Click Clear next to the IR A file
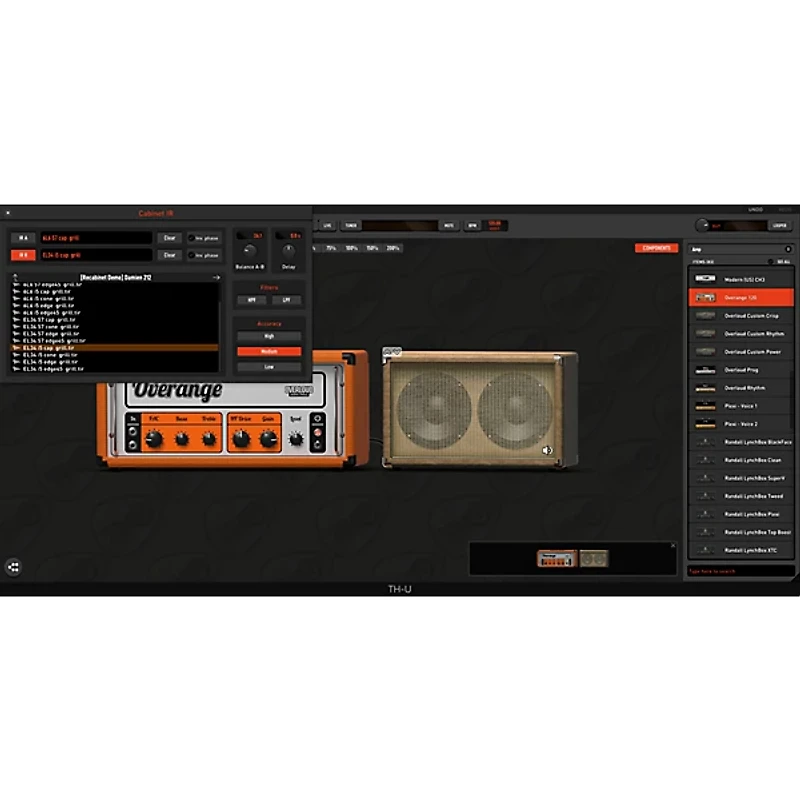800x800 pixels. (x=170, y=238)
